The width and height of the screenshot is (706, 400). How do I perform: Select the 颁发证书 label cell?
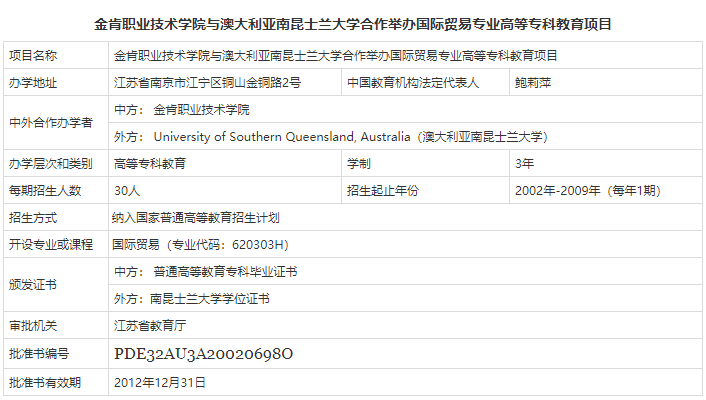[56, 285]
